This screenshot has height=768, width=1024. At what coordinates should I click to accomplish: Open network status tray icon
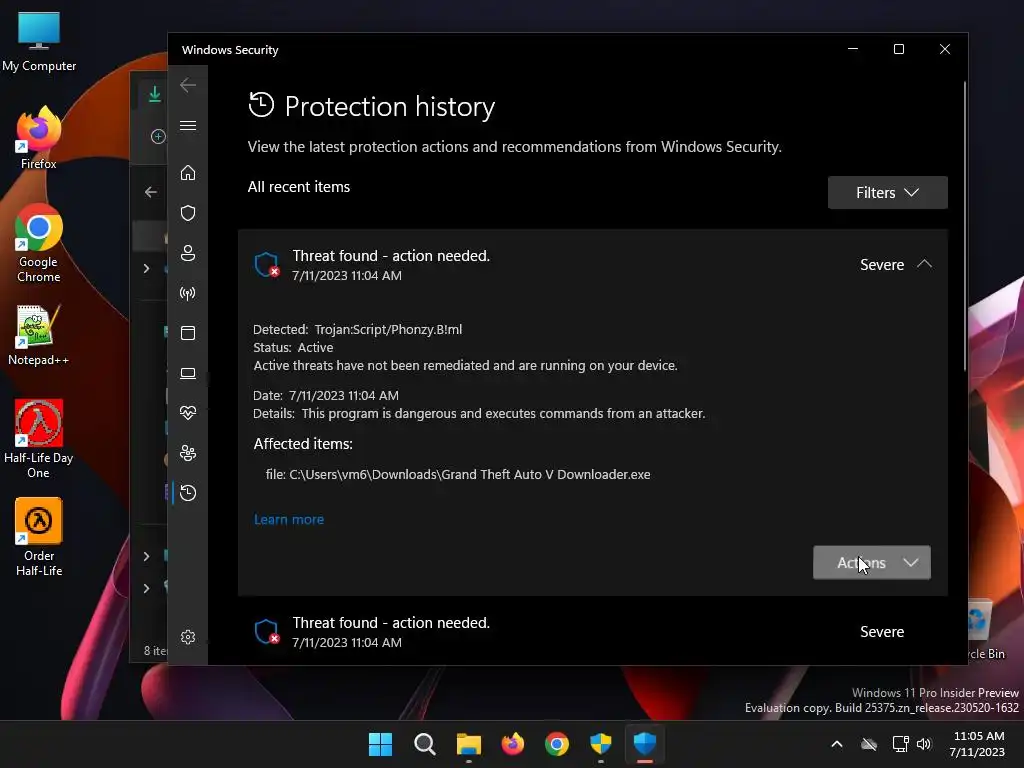pyautogui.click(x=901, y=744)
